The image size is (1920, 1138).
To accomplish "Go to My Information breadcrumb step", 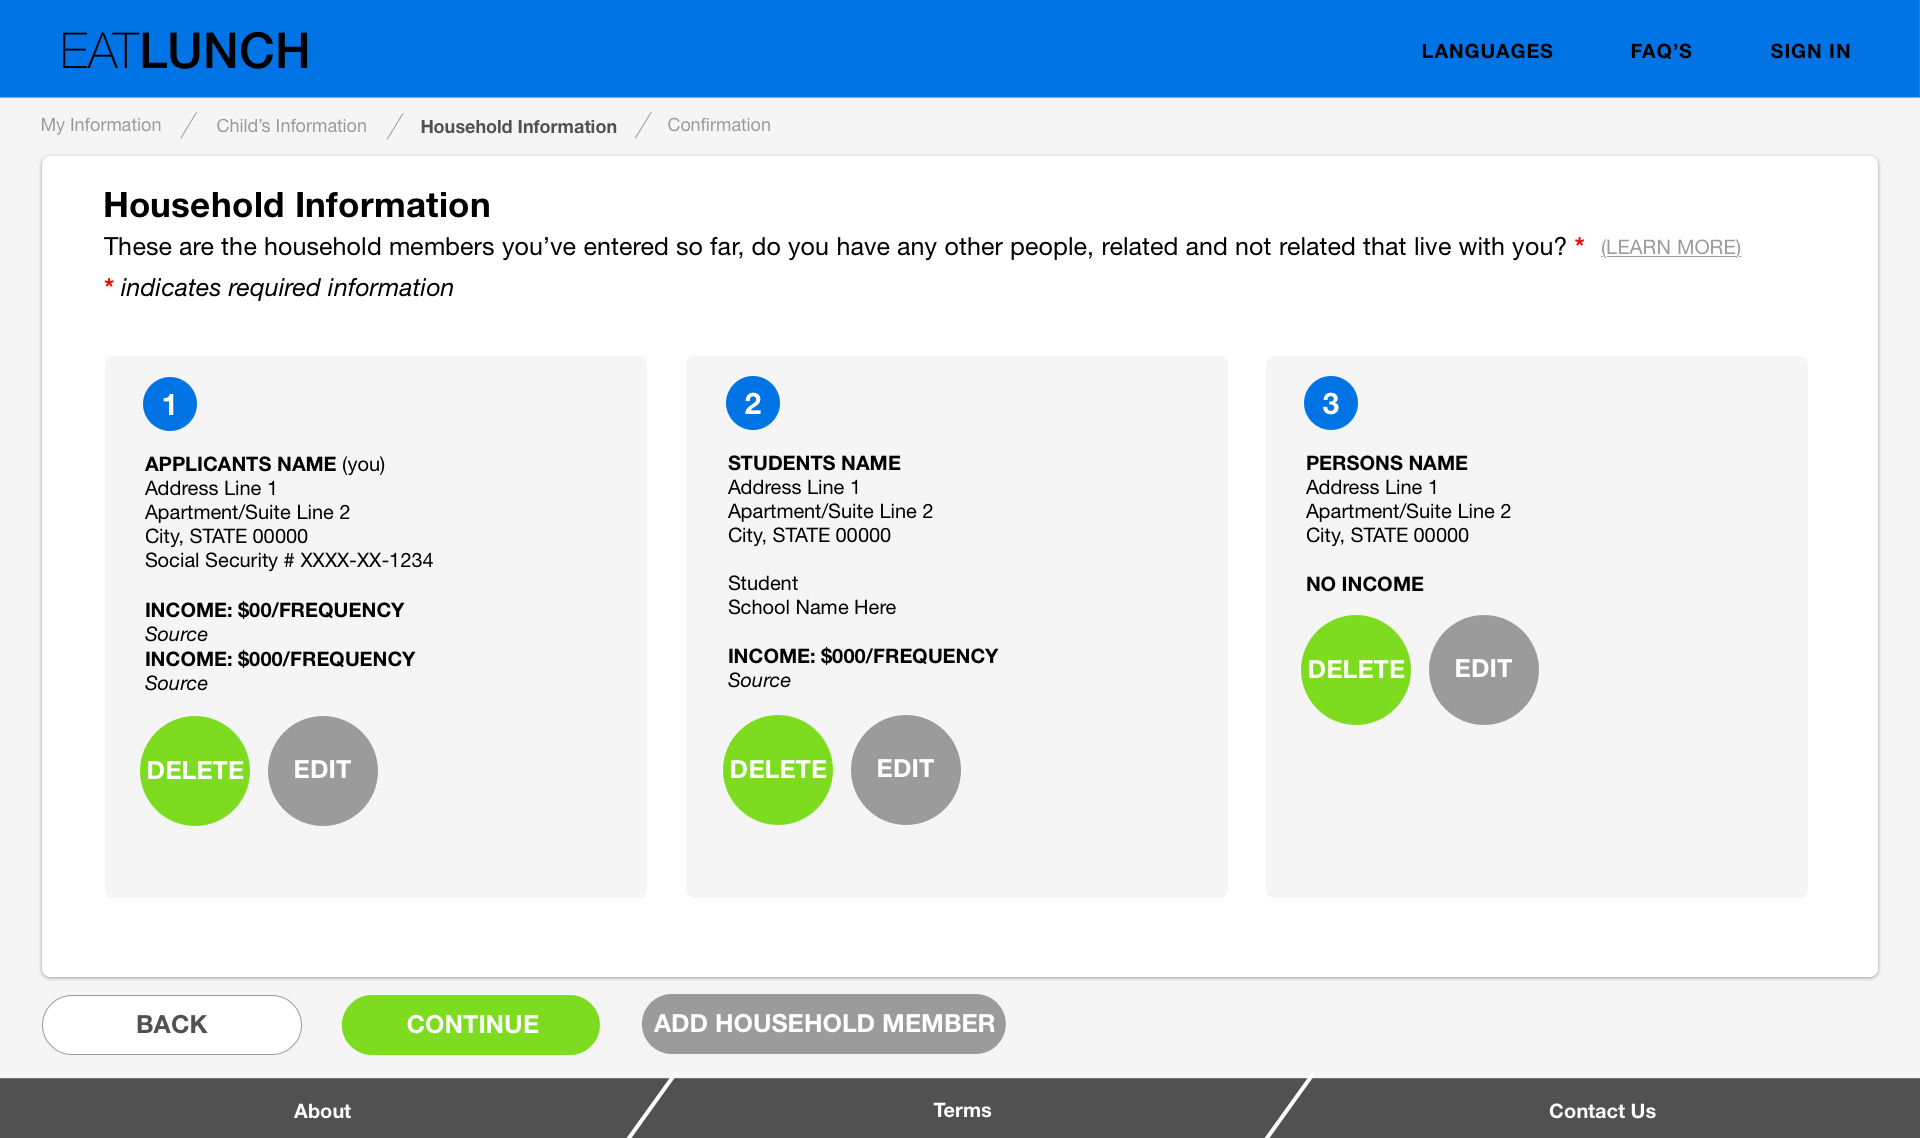I will point(101,125).
